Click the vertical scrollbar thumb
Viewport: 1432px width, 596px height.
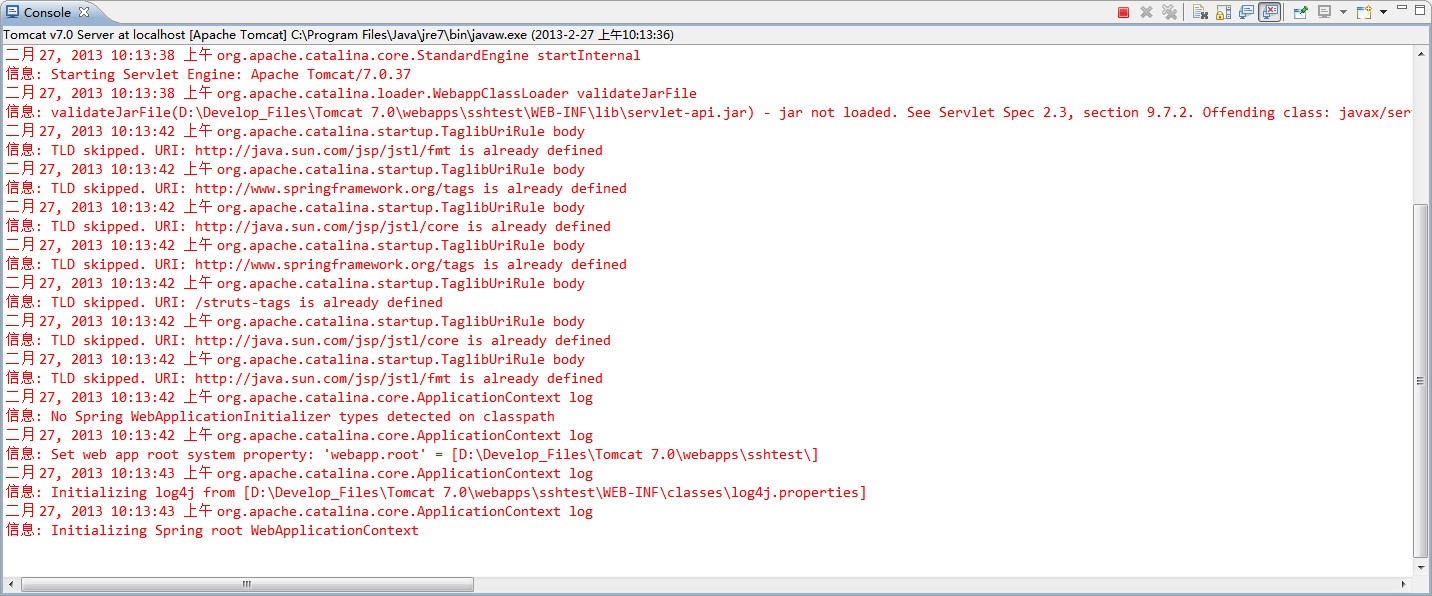1420,380
